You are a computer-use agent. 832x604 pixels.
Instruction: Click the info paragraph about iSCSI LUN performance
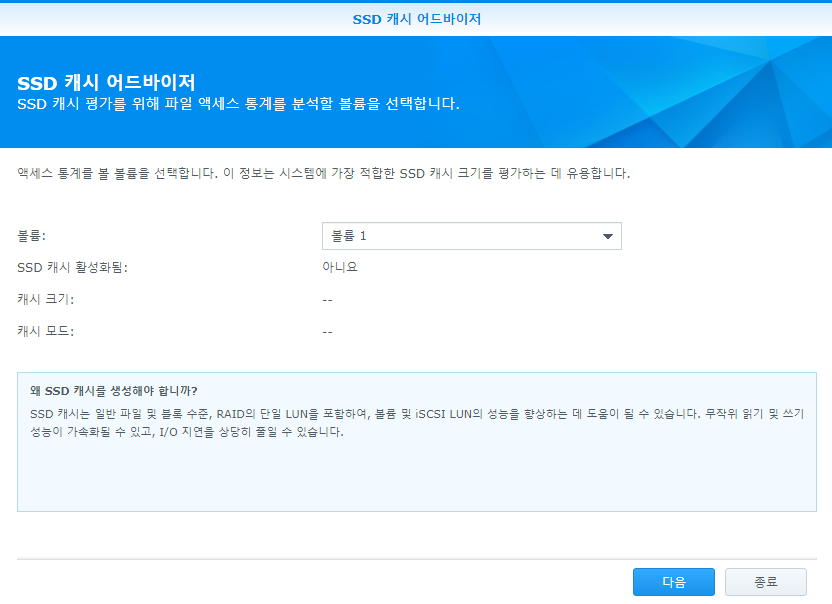point(417,422)
